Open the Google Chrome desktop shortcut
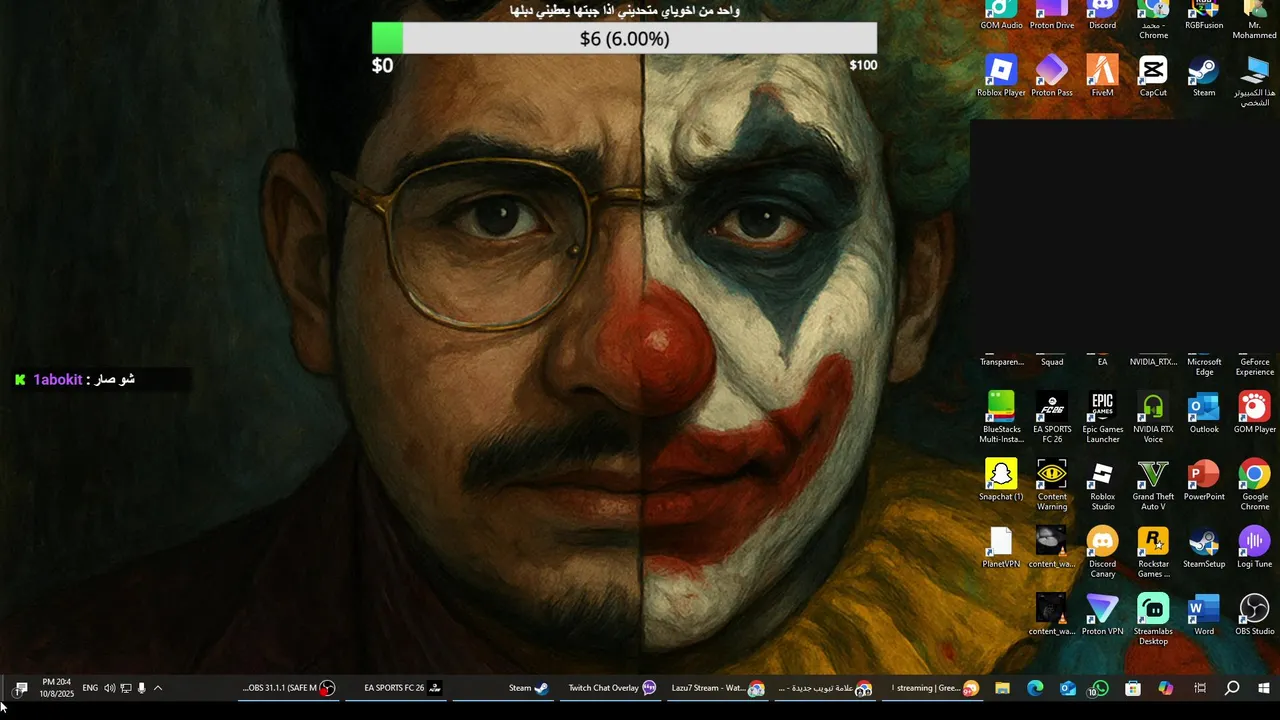Image resolution: width=1280 pixels, height=720 pixels. (1254, 484)
